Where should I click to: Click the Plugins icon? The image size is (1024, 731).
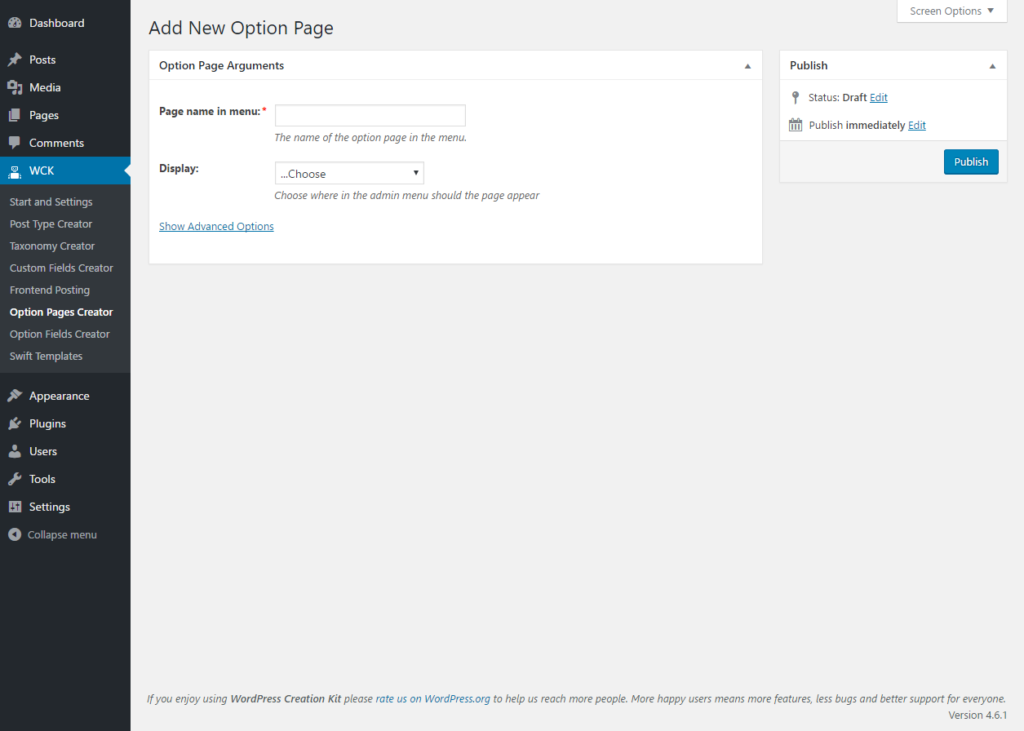point(15,423)
